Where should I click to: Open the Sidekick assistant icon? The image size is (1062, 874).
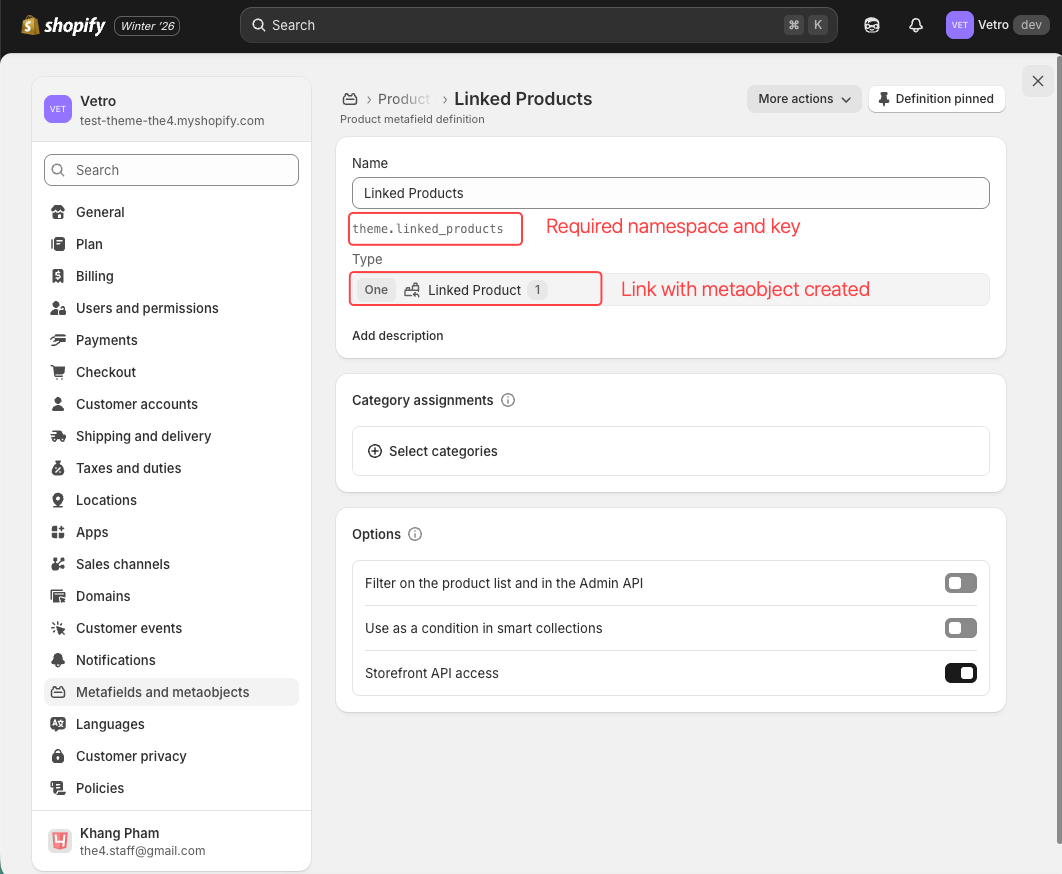(871, 25)
